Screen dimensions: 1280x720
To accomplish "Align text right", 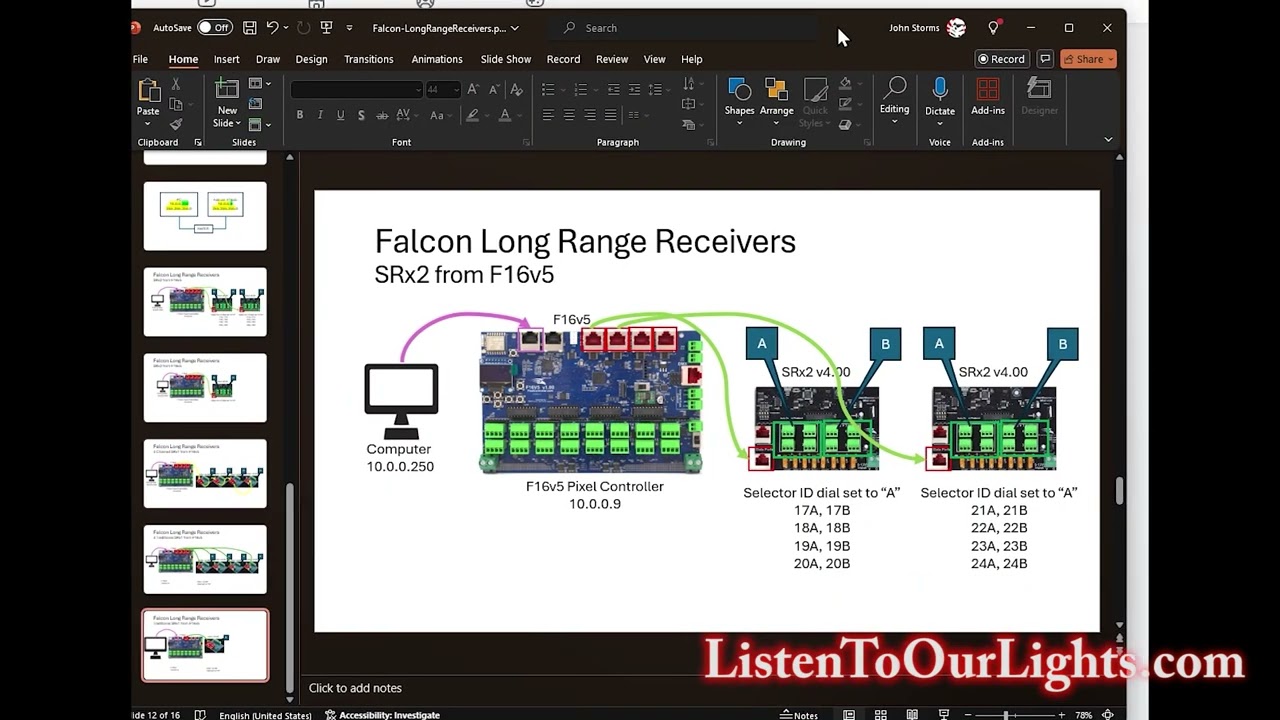I will [x=590, y=115].
